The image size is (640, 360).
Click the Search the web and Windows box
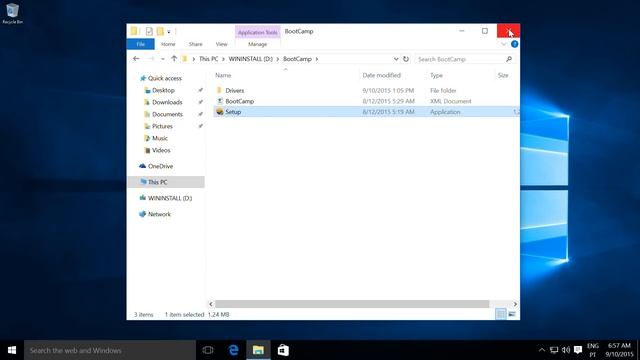tap(110, 350)
